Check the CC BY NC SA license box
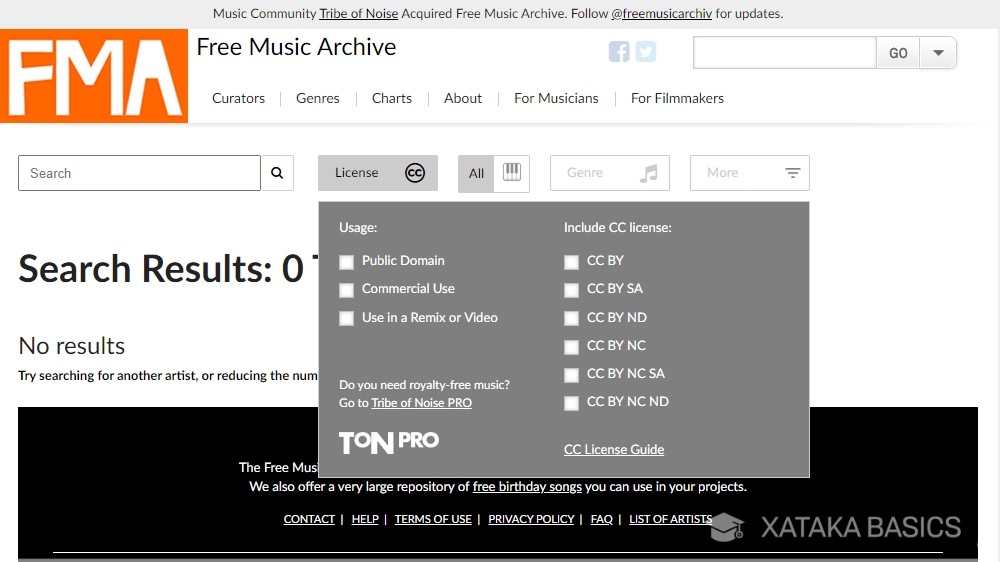Viewport: 1000px width, 562px height. pos(571,374)
